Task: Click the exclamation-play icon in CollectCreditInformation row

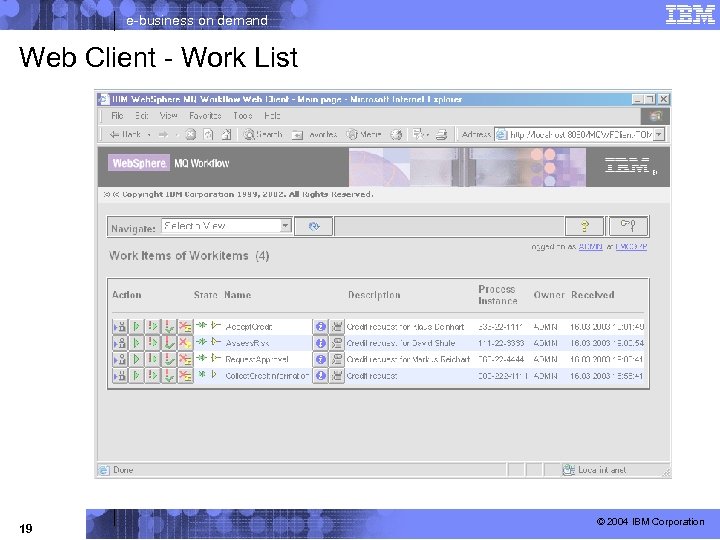Action: coord(152,376)
